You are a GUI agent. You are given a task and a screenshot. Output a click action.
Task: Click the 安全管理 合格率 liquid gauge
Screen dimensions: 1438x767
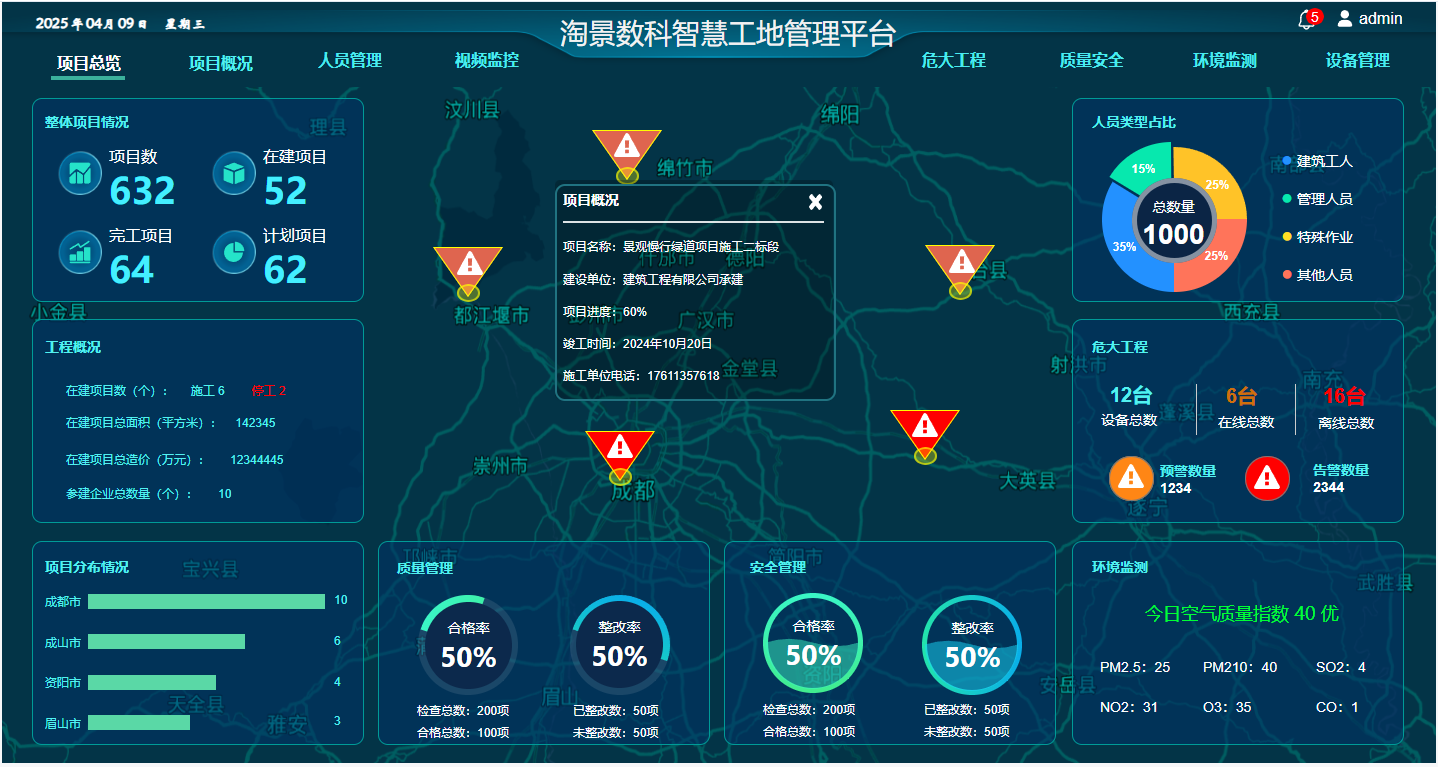813,644
